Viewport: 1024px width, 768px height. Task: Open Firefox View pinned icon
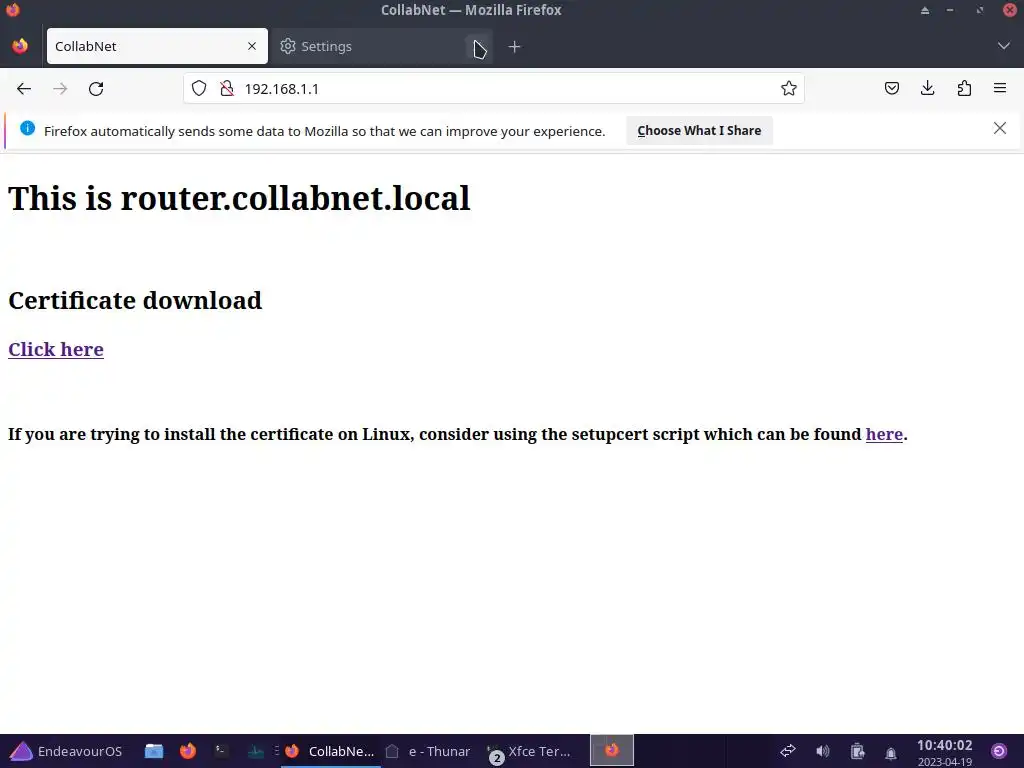[20, 46]
